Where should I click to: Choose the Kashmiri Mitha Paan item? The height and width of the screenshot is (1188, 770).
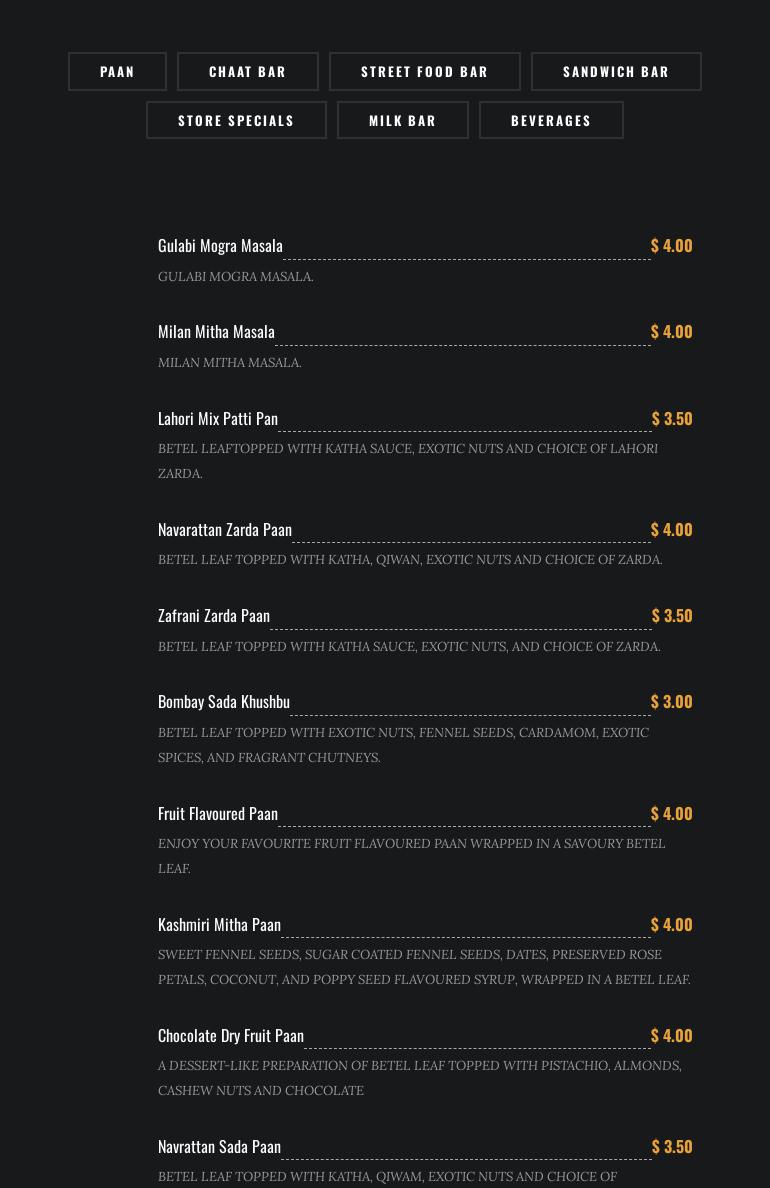(x=219, y=925)
